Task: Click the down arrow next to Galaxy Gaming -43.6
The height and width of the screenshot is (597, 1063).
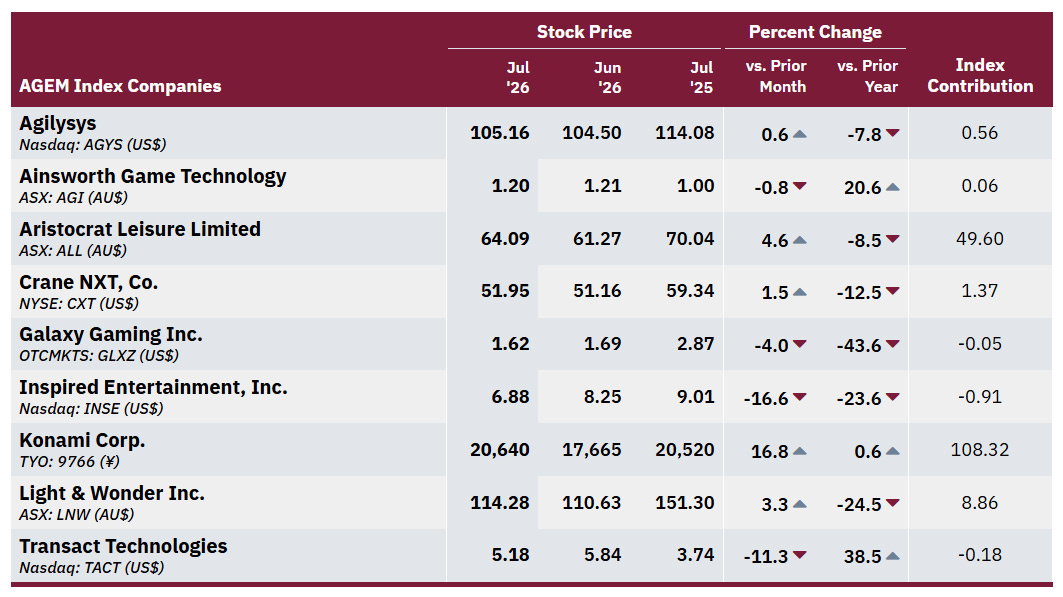Action: [892, 344]
